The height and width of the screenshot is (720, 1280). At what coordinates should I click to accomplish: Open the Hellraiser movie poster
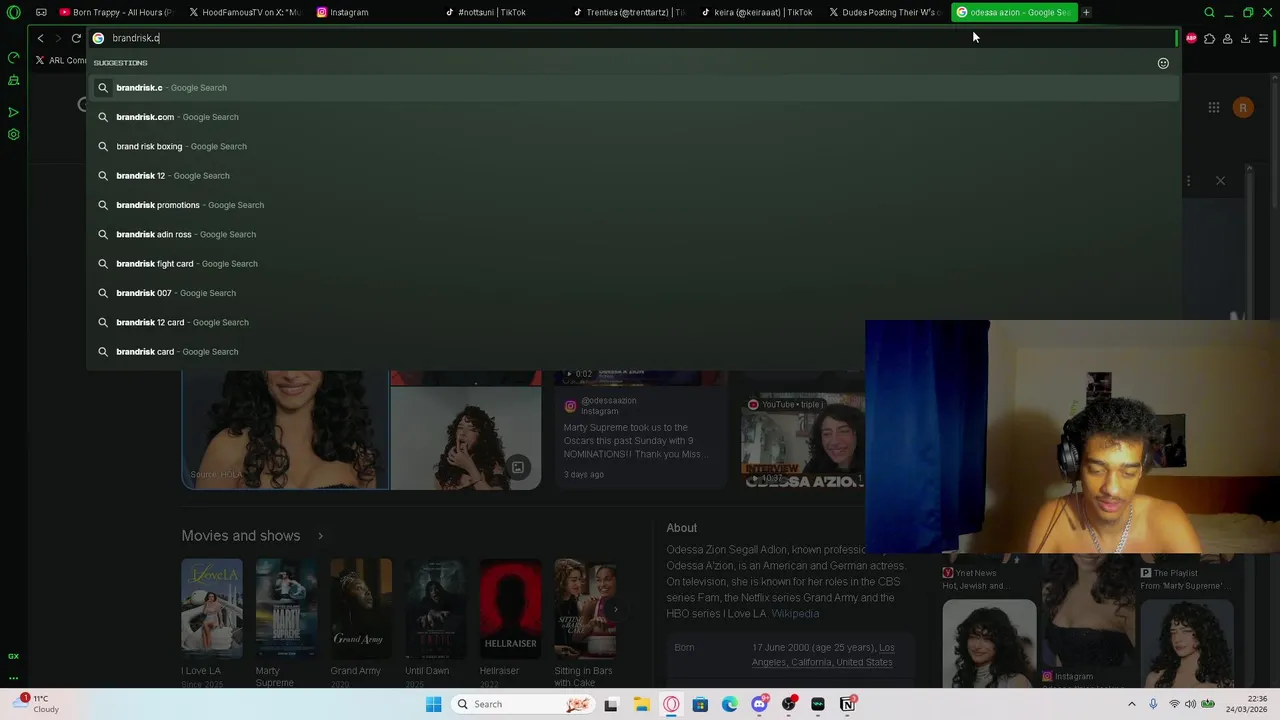pyautogui.click(x=510, y=608)
